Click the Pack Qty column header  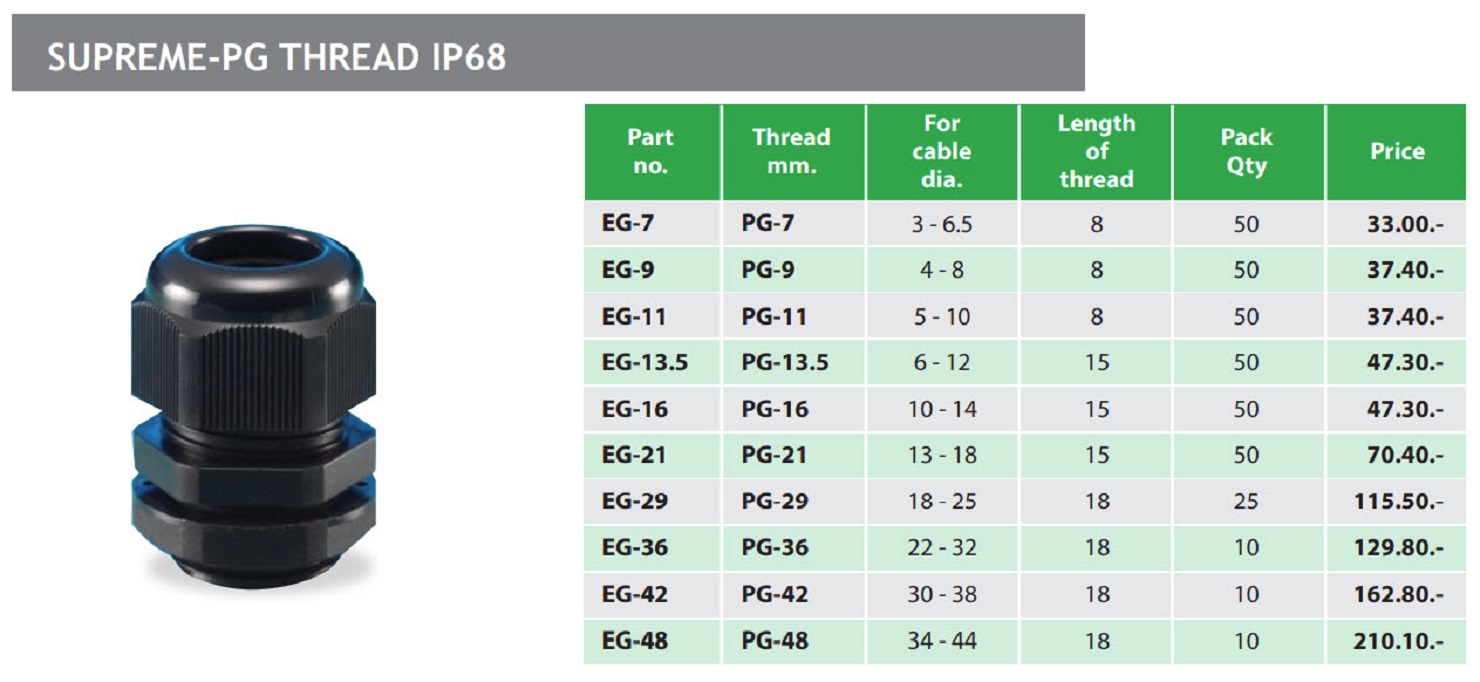1246,152
